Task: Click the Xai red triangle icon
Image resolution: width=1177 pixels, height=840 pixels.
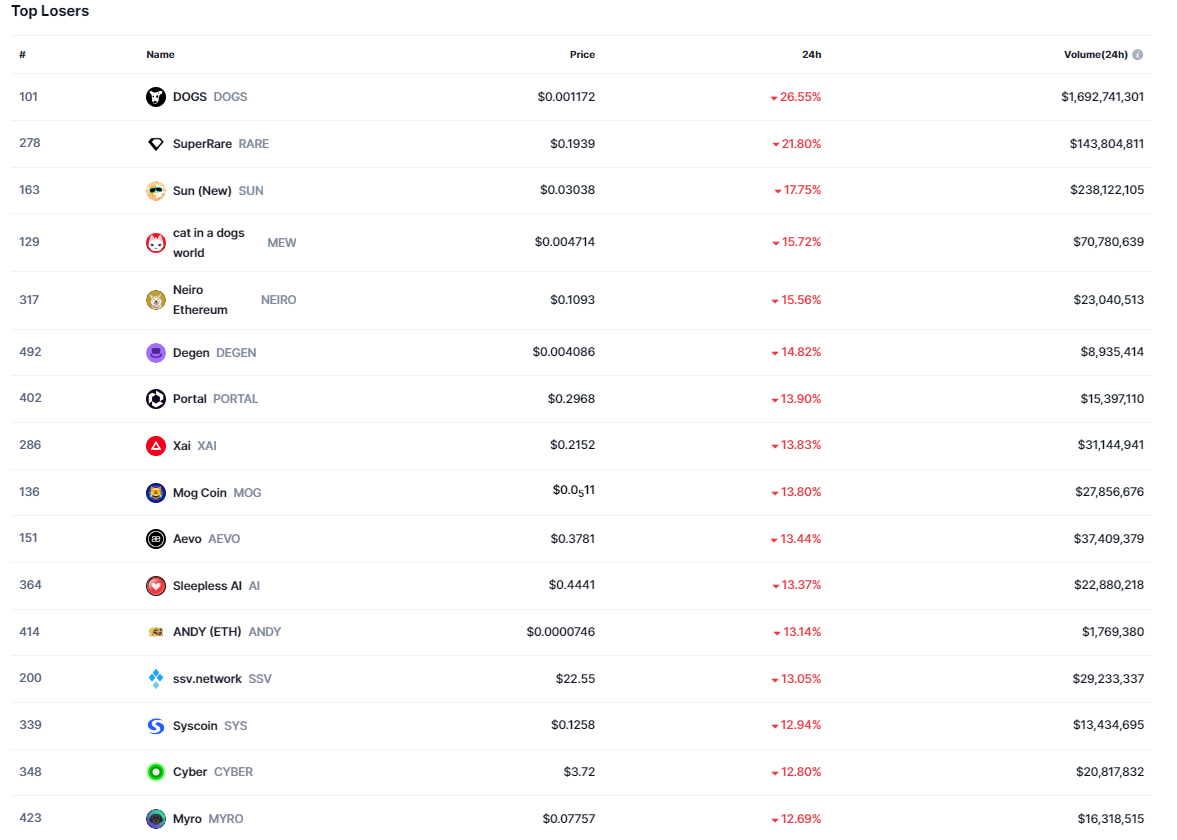Action: (x=156, y=446)
